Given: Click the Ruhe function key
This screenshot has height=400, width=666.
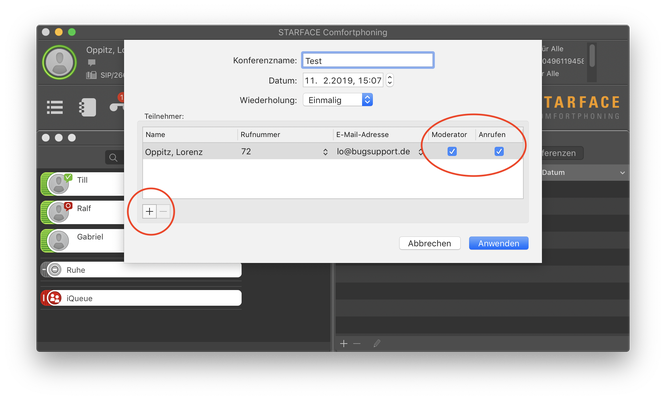Looking at the screenshot, I should [141, 270].
